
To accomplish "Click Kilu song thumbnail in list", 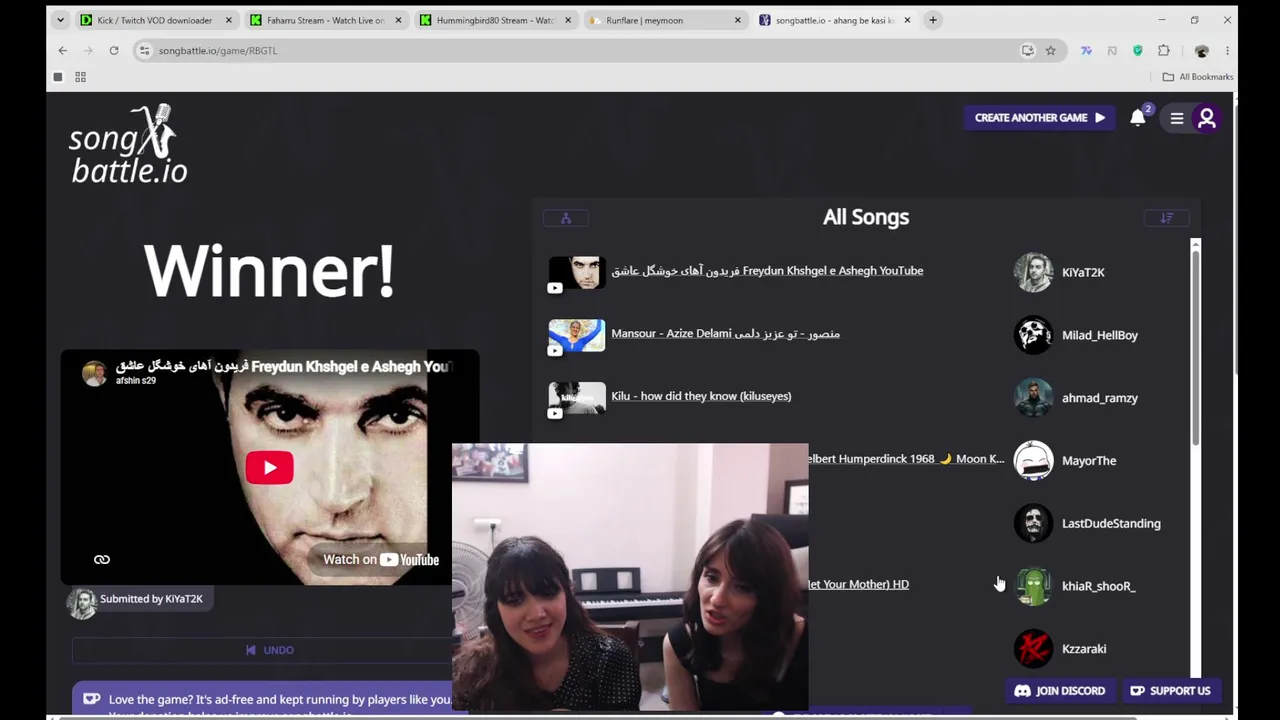I will coord(577,398).
